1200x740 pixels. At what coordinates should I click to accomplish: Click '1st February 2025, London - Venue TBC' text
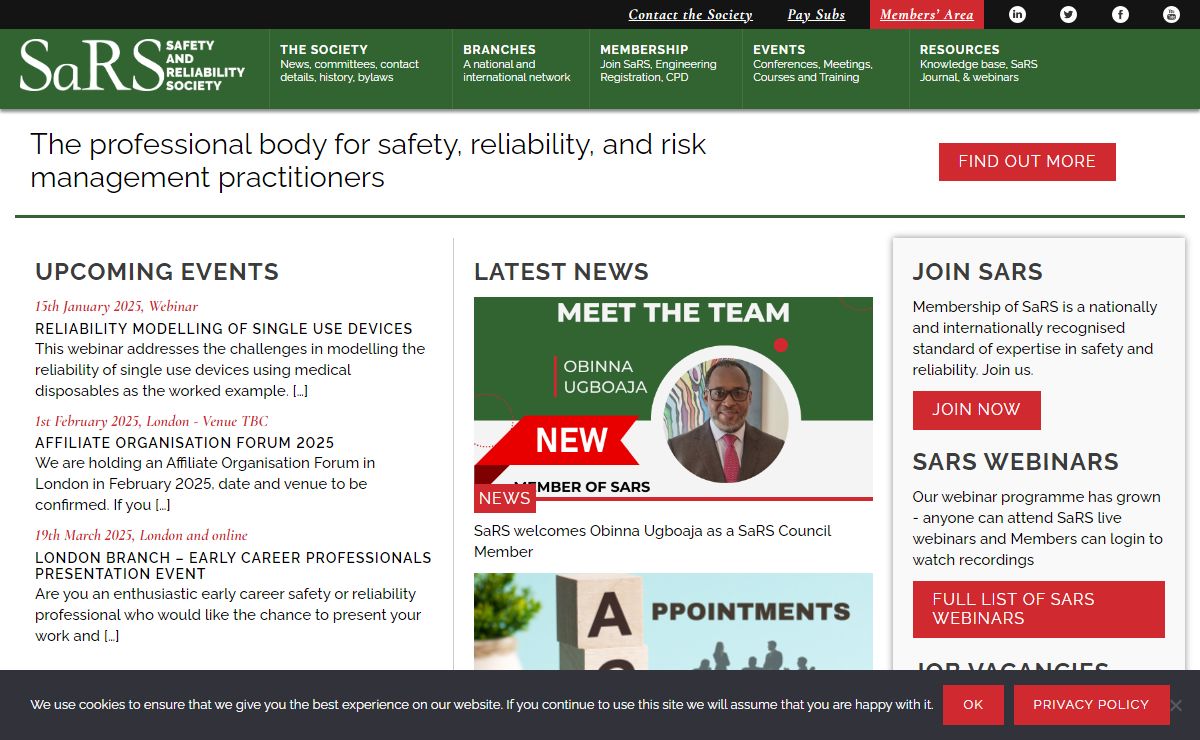click(x=151, y=421)
